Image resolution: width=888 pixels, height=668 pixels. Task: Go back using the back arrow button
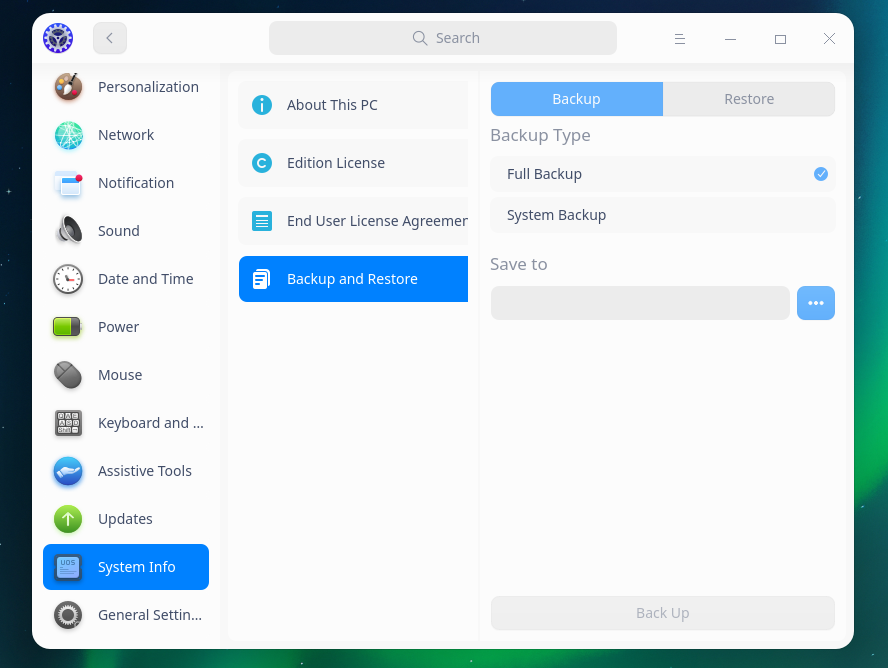[110, 38]
